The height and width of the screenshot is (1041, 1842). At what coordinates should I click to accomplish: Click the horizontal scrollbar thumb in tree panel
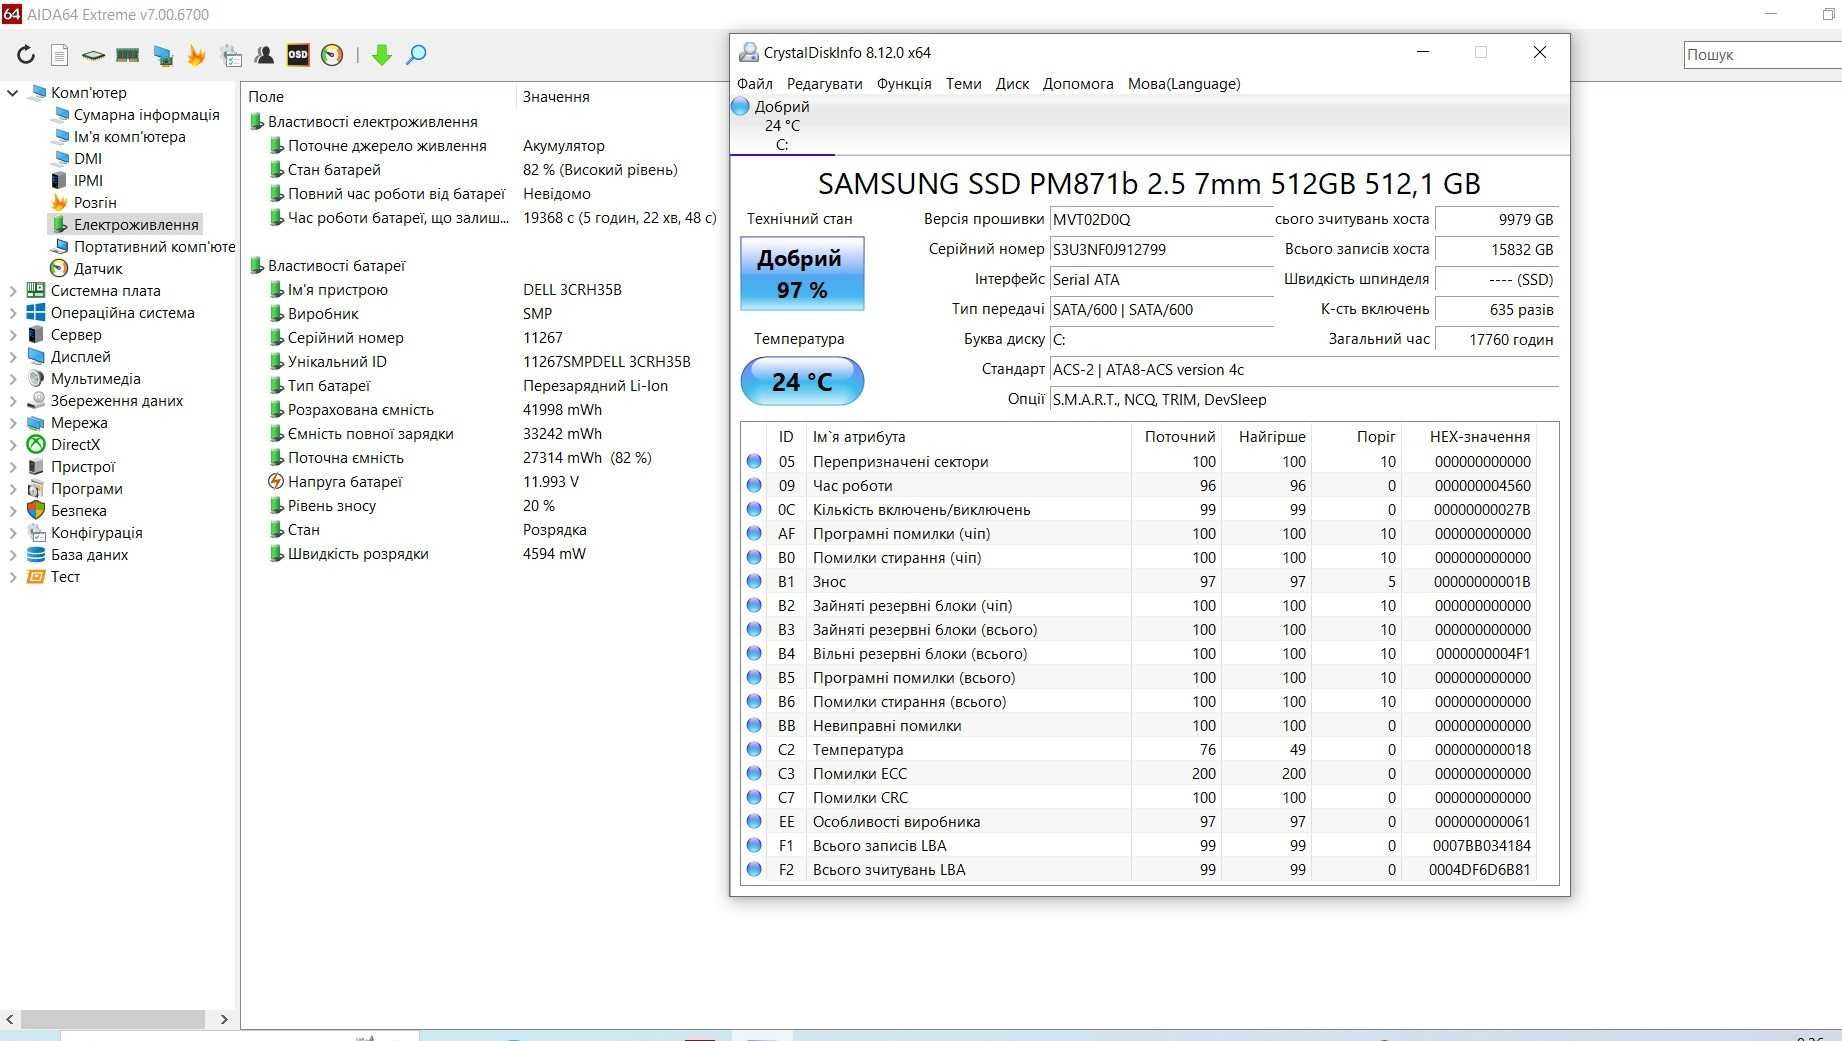point(113,1019)
